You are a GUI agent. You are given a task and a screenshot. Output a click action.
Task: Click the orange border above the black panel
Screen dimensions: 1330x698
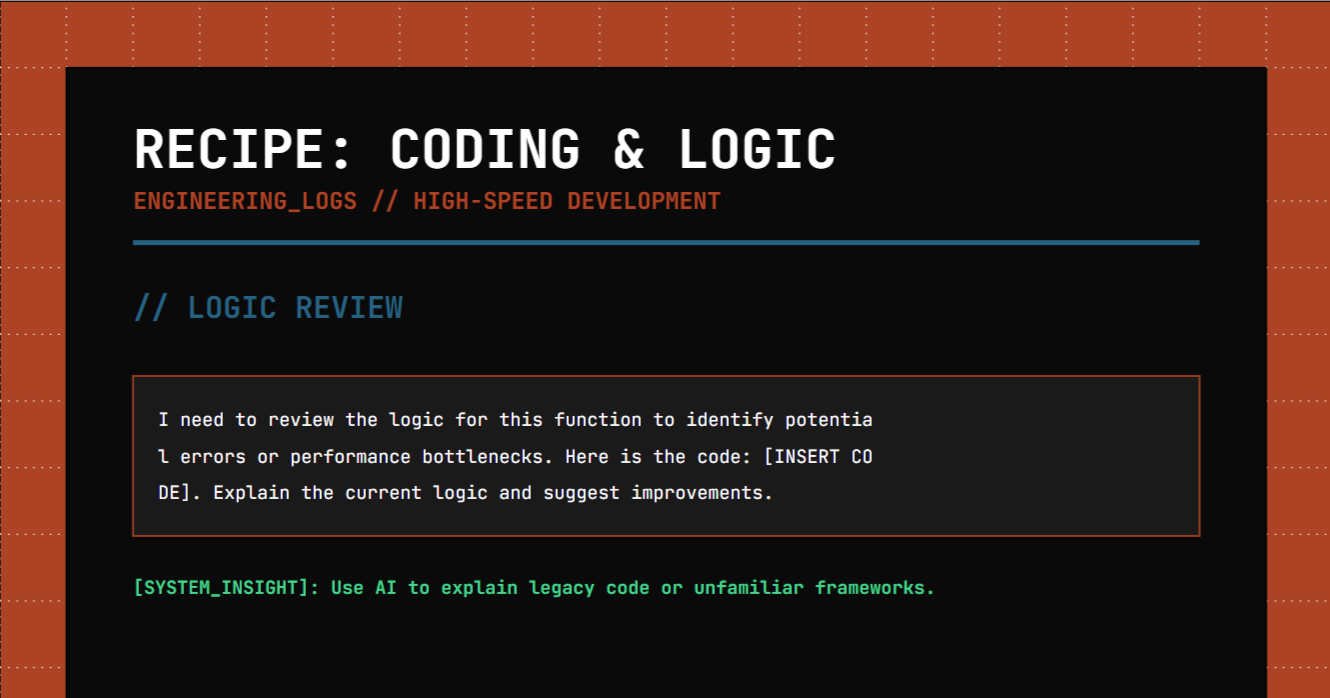click(665, 34)
